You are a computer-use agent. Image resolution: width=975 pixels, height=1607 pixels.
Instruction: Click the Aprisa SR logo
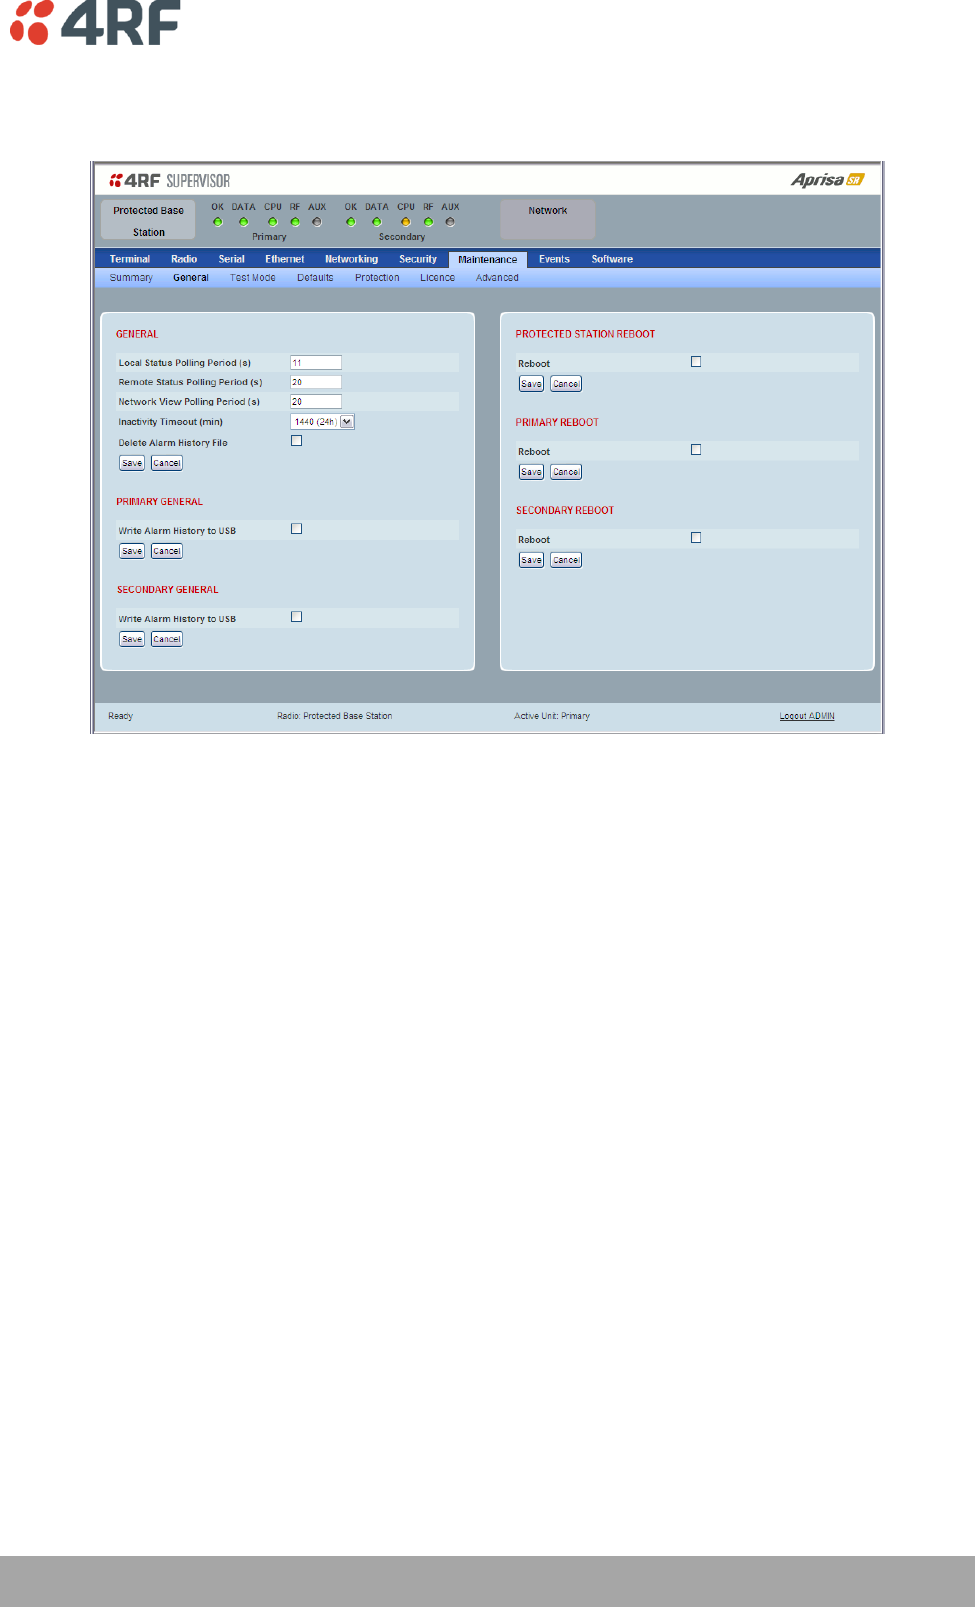tap(827, 180)
